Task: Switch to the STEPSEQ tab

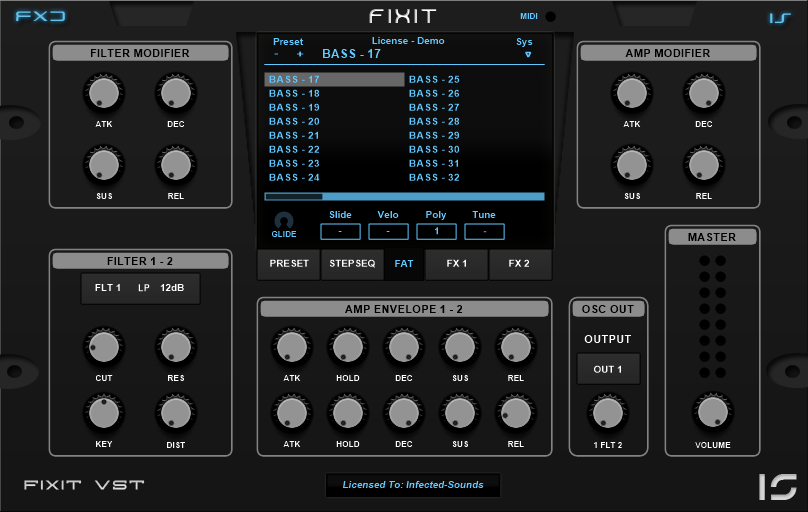Action: 352,264
